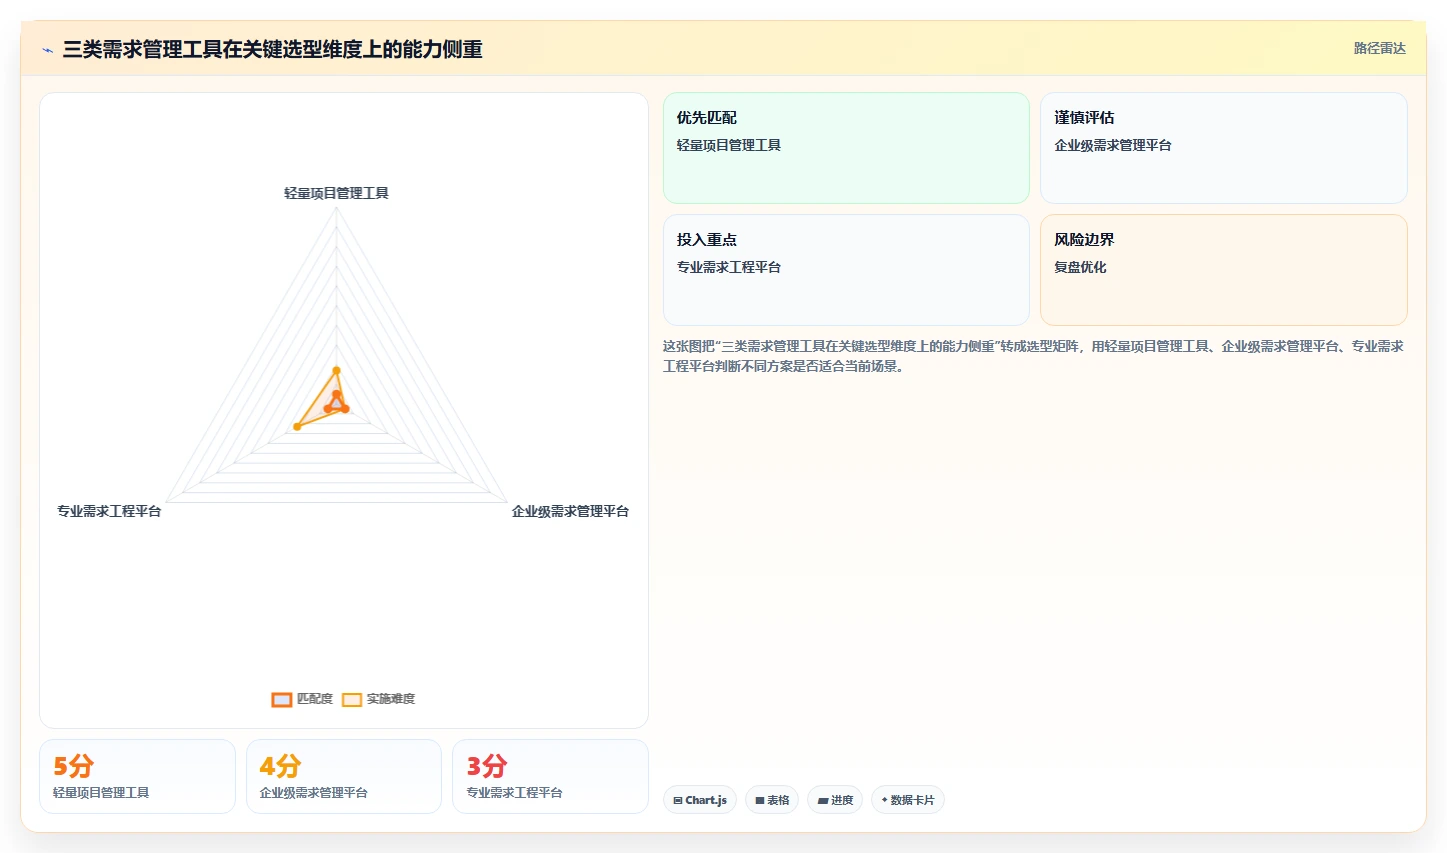Click the 复盘优化 text in 风险边界 card
Screen dimensions: 1447x853
(1080, 267)
